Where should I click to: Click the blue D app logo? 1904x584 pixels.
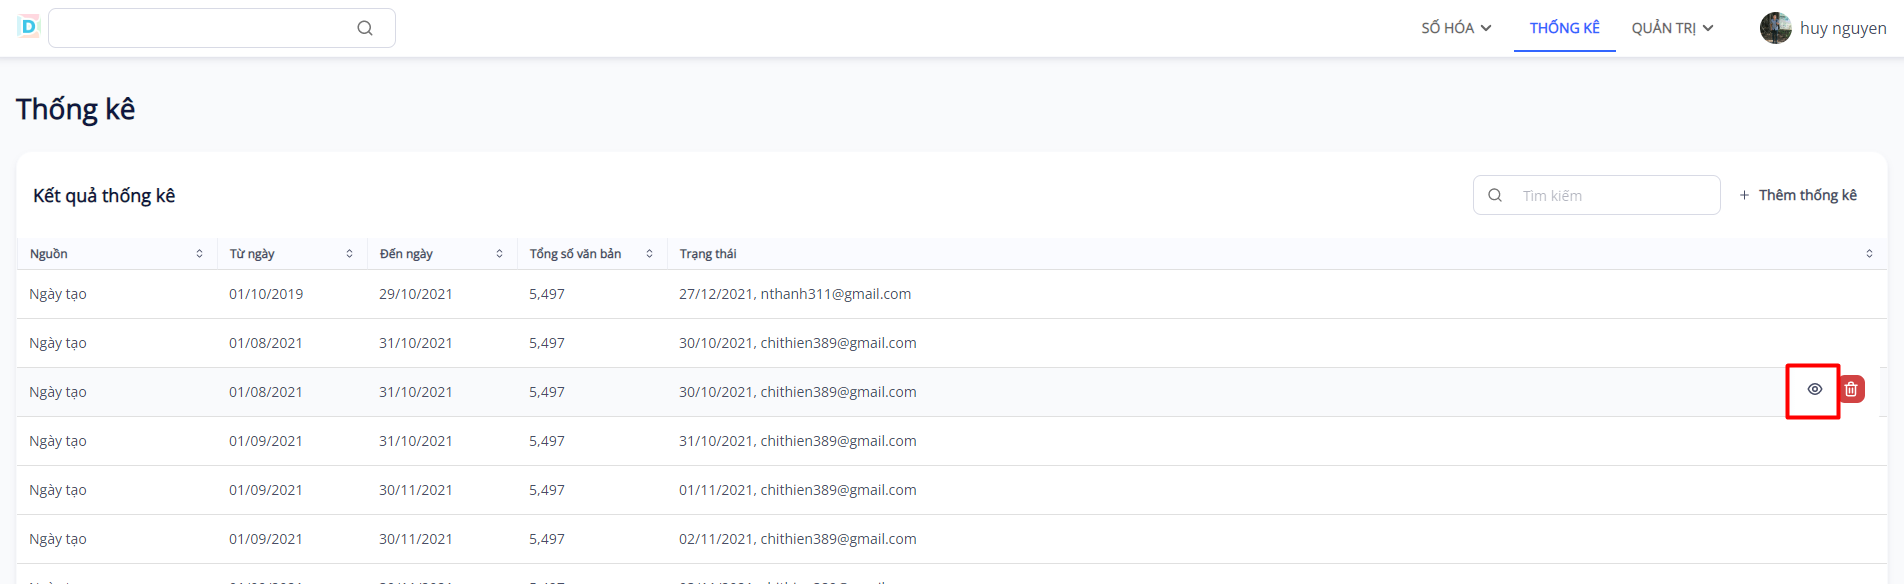(x=28, y=27)
